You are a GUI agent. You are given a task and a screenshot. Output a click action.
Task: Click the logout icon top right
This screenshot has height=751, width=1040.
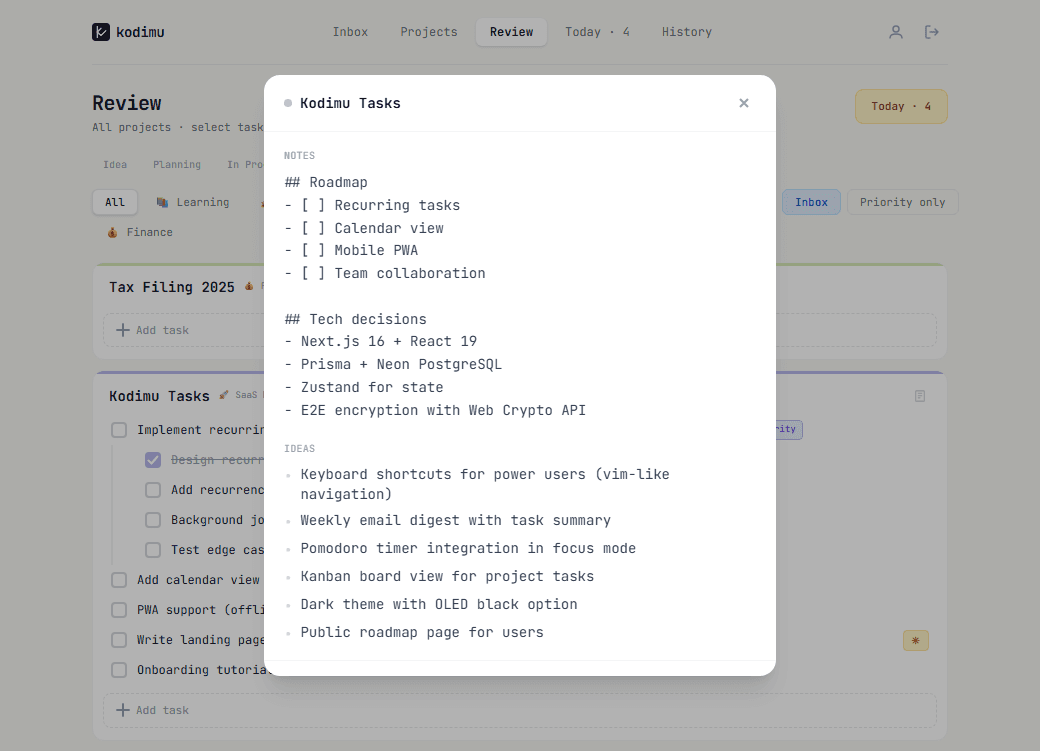tap(932, 31)
